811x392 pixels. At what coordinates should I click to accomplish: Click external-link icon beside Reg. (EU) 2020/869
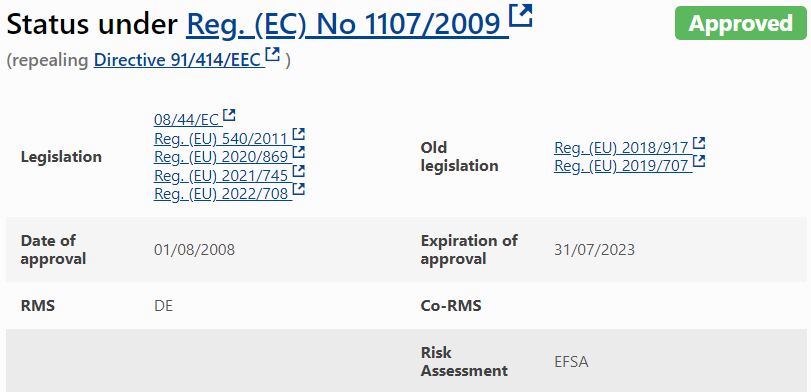298,152
